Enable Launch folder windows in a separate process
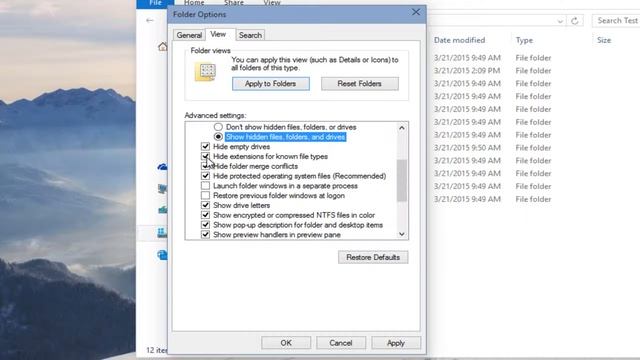Image resolution: width=640 pixels, height=360 pixels. 205,186
